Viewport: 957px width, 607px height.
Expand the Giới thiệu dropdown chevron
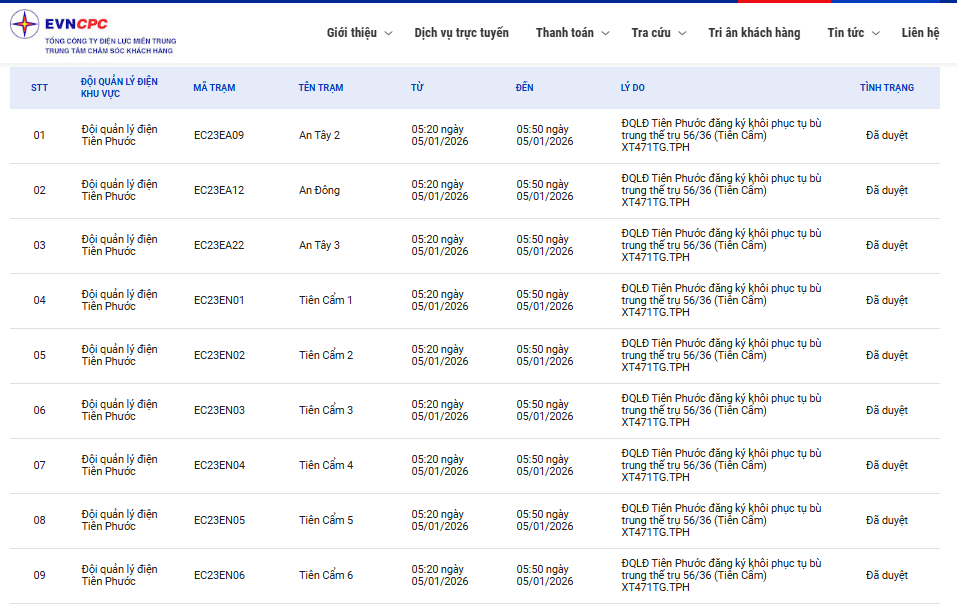[x=389, y=33]
